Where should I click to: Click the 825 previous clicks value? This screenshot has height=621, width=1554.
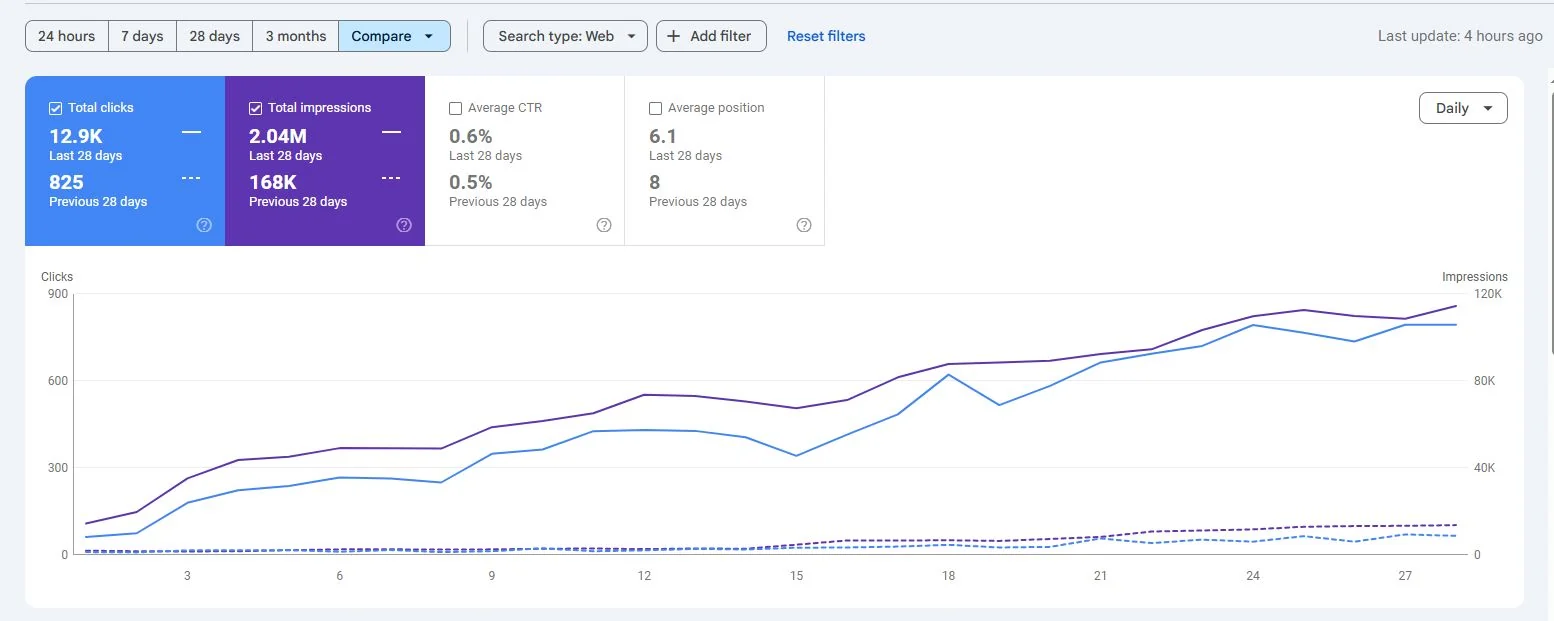tap(67, 182)
